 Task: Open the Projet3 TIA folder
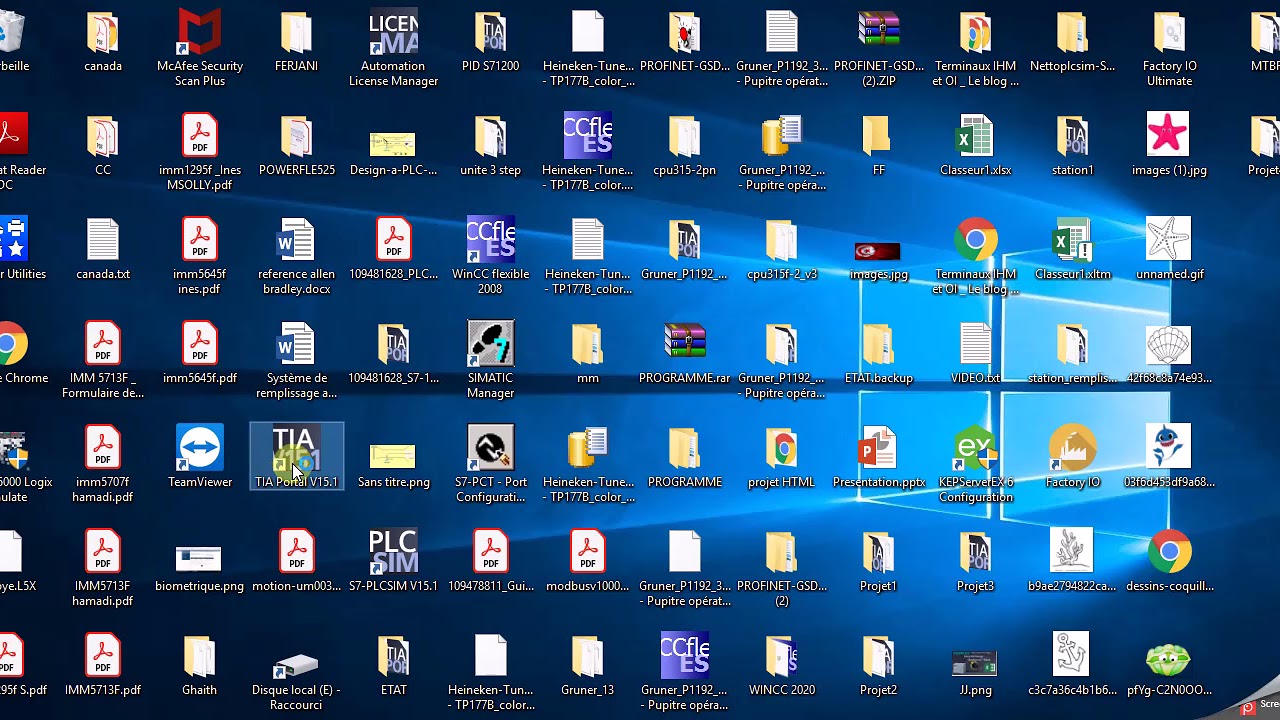point(976,560)
